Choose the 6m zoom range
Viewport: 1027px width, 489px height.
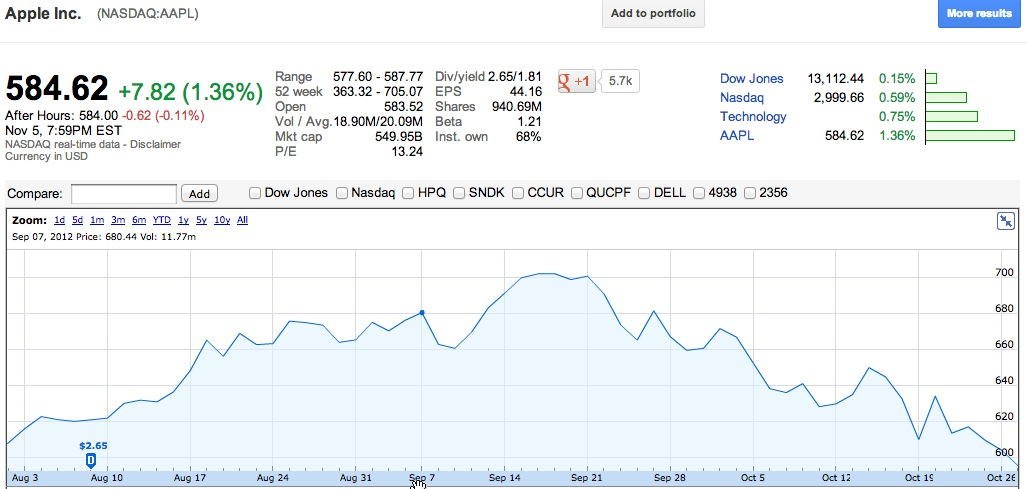pyautogui.click(x=138, y=221)
